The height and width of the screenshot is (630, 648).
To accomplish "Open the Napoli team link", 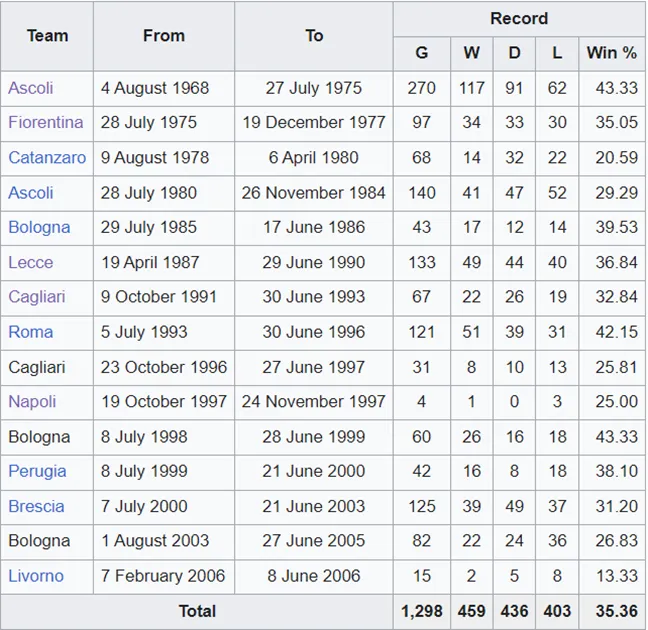I will tap(32, 402).
